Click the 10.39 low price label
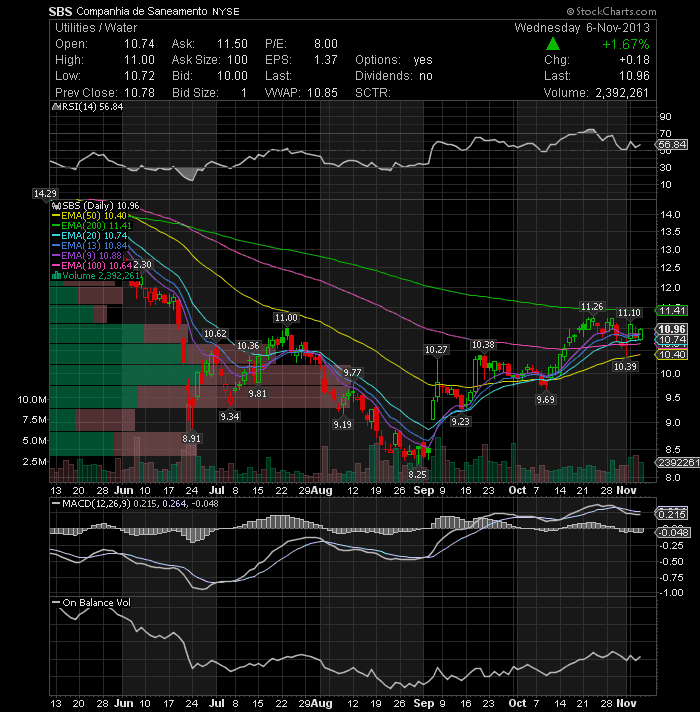This screenshot has width=700, height=712. [625, 366]
